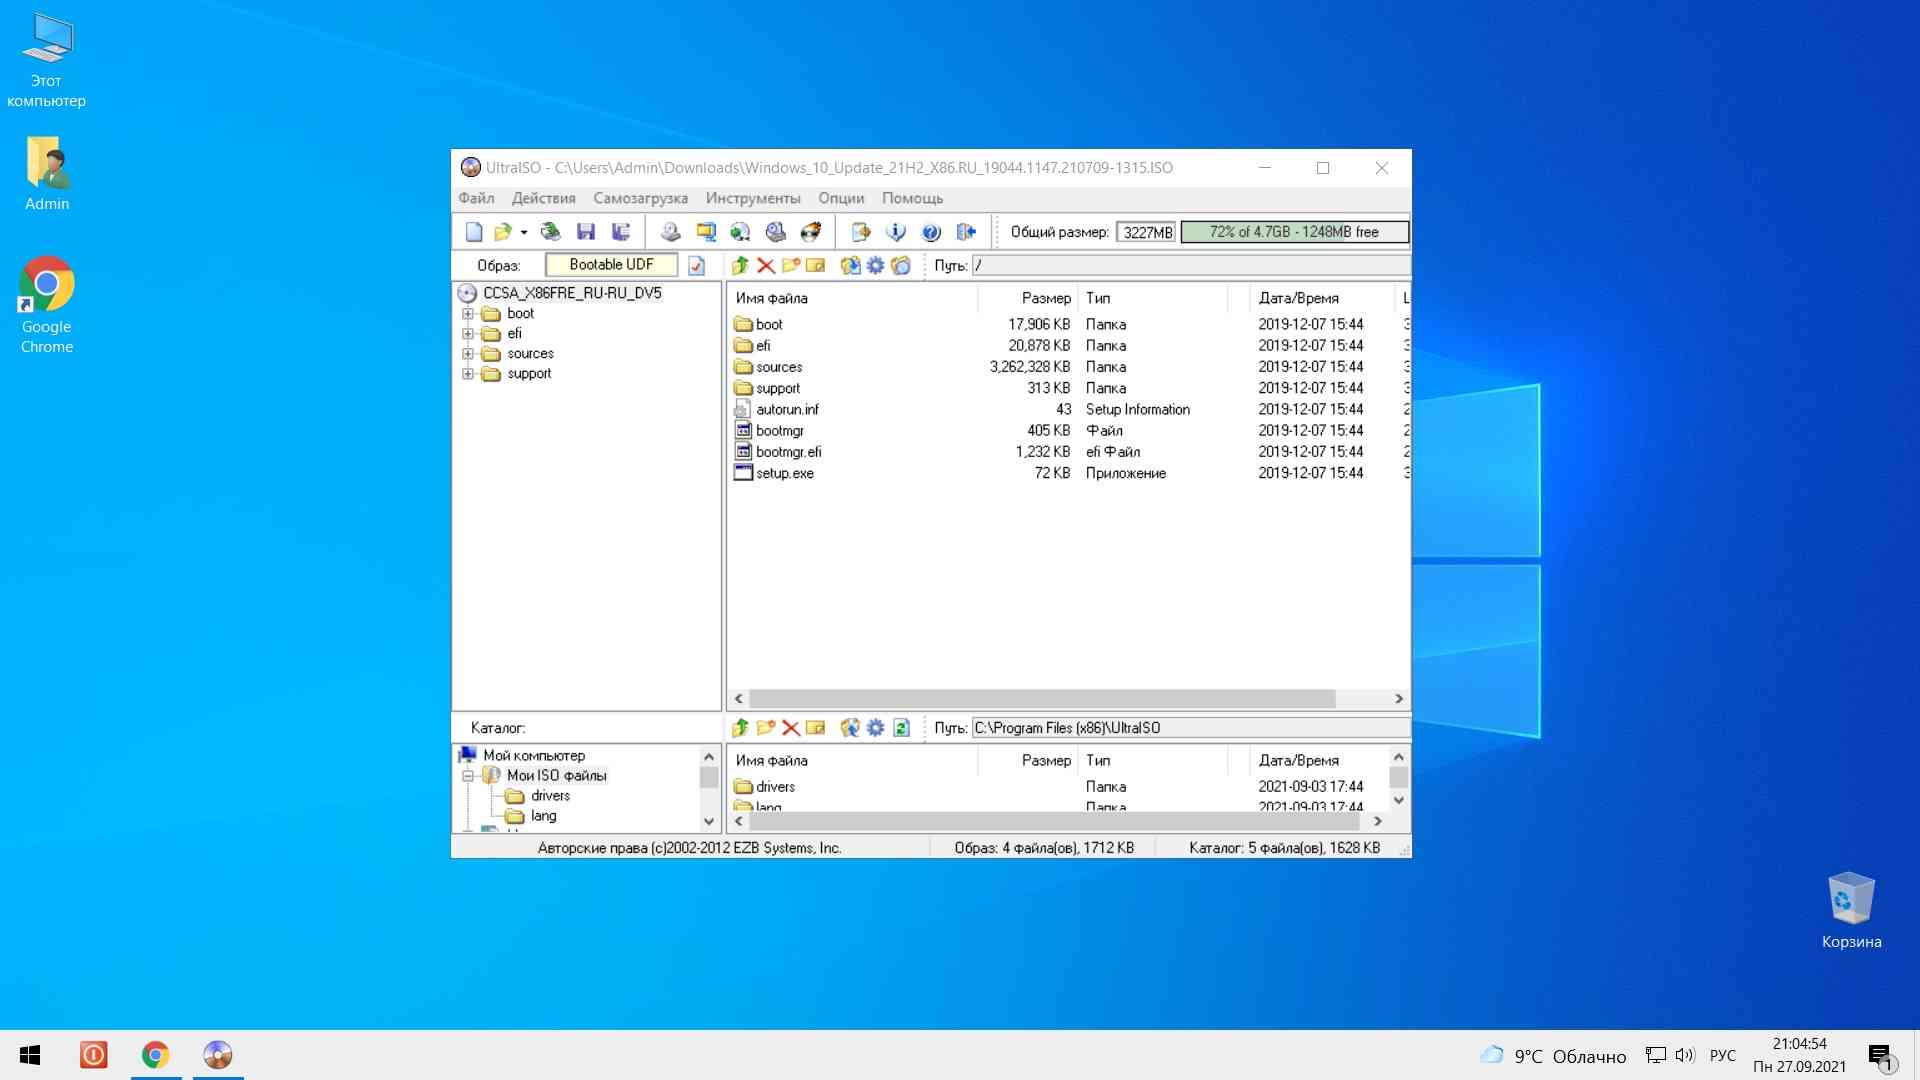Screen dimensions: 1920x1080
Task: Open the Опции menu
Action: (x=841, y=198)
